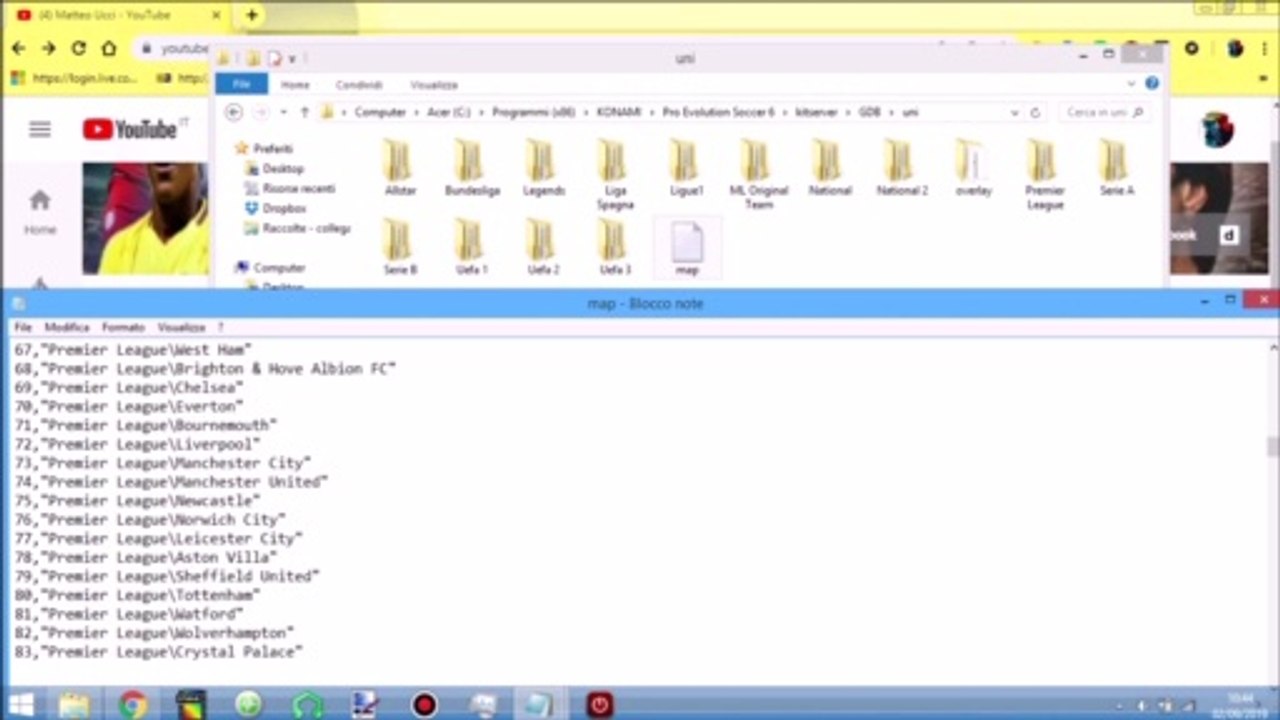
Task: Open the National 2 folder
Action: point(902,167)
